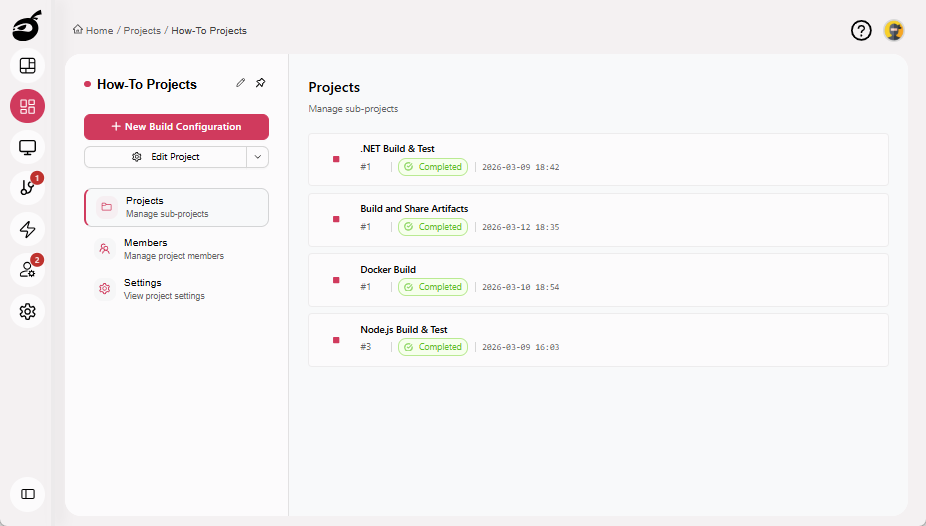Click timestamp 2026-03-10 18:54
The height and width of the screenshot is (526, 926).
tap(520, 287)
